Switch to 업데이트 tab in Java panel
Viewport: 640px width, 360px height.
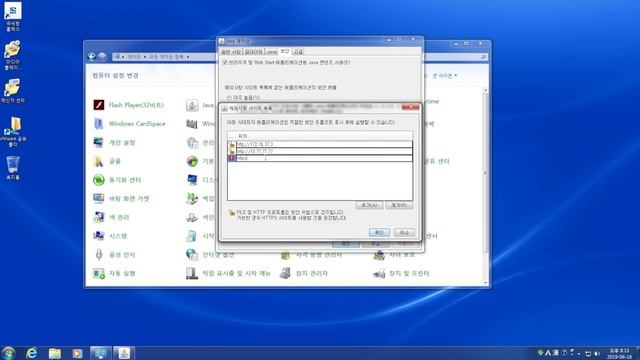(x=254, y=52)
